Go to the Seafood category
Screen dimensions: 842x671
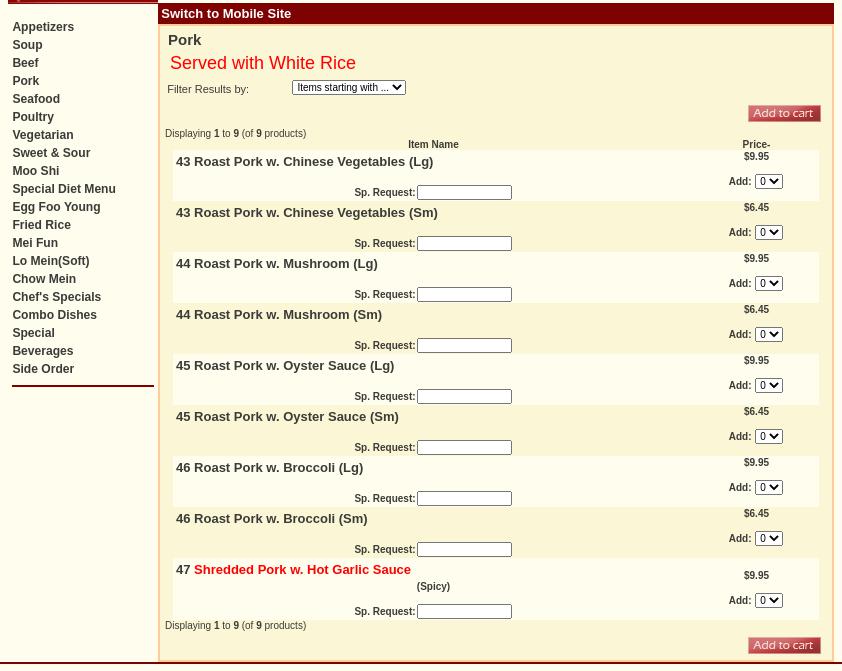(x=36, y=100)
